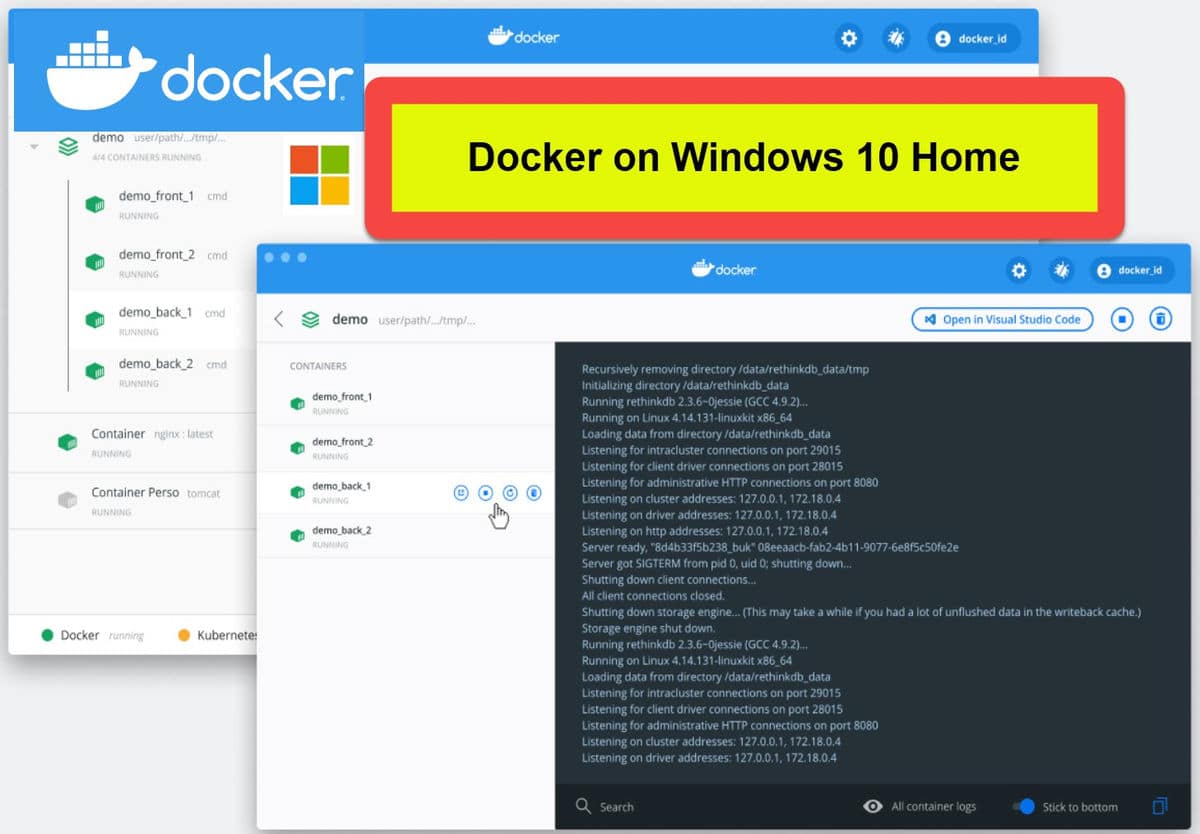The width and height of the screenshot is (1200, 834).
Task: Toggle the All container logs eye icon
Action: (x=873, y=806)
